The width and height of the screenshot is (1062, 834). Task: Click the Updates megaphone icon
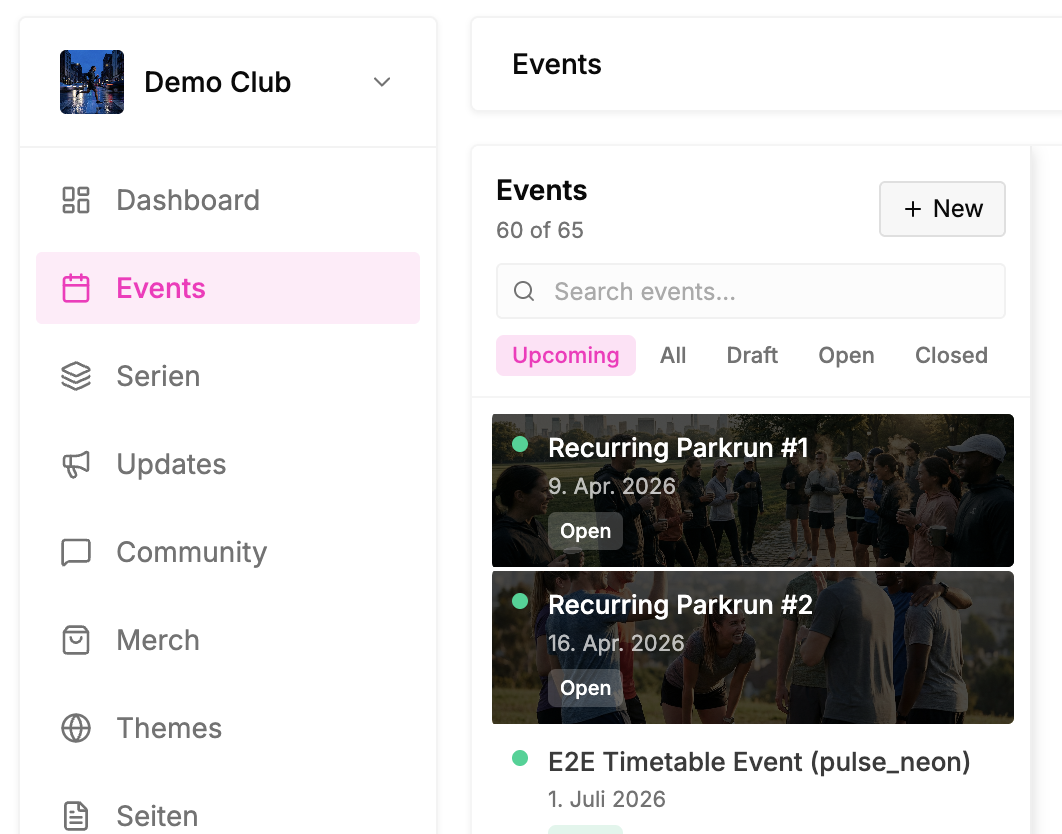[76, 464]
